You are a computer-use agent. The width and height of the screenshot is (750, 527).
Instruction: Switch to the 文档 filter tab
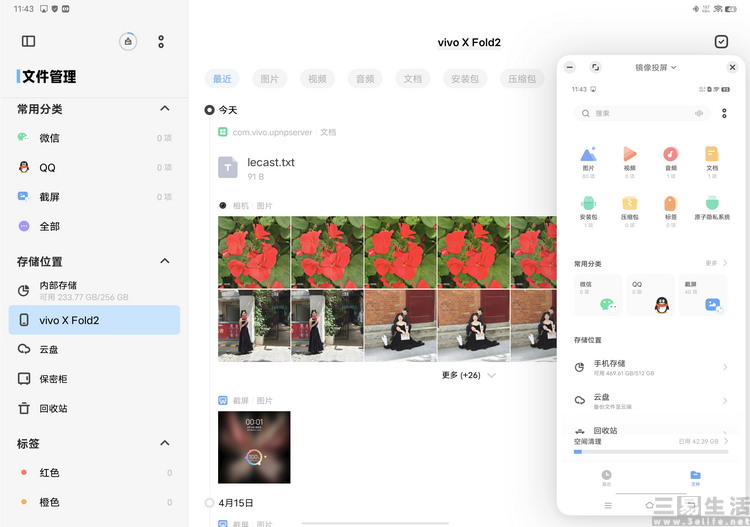click(x=412, y=79)
